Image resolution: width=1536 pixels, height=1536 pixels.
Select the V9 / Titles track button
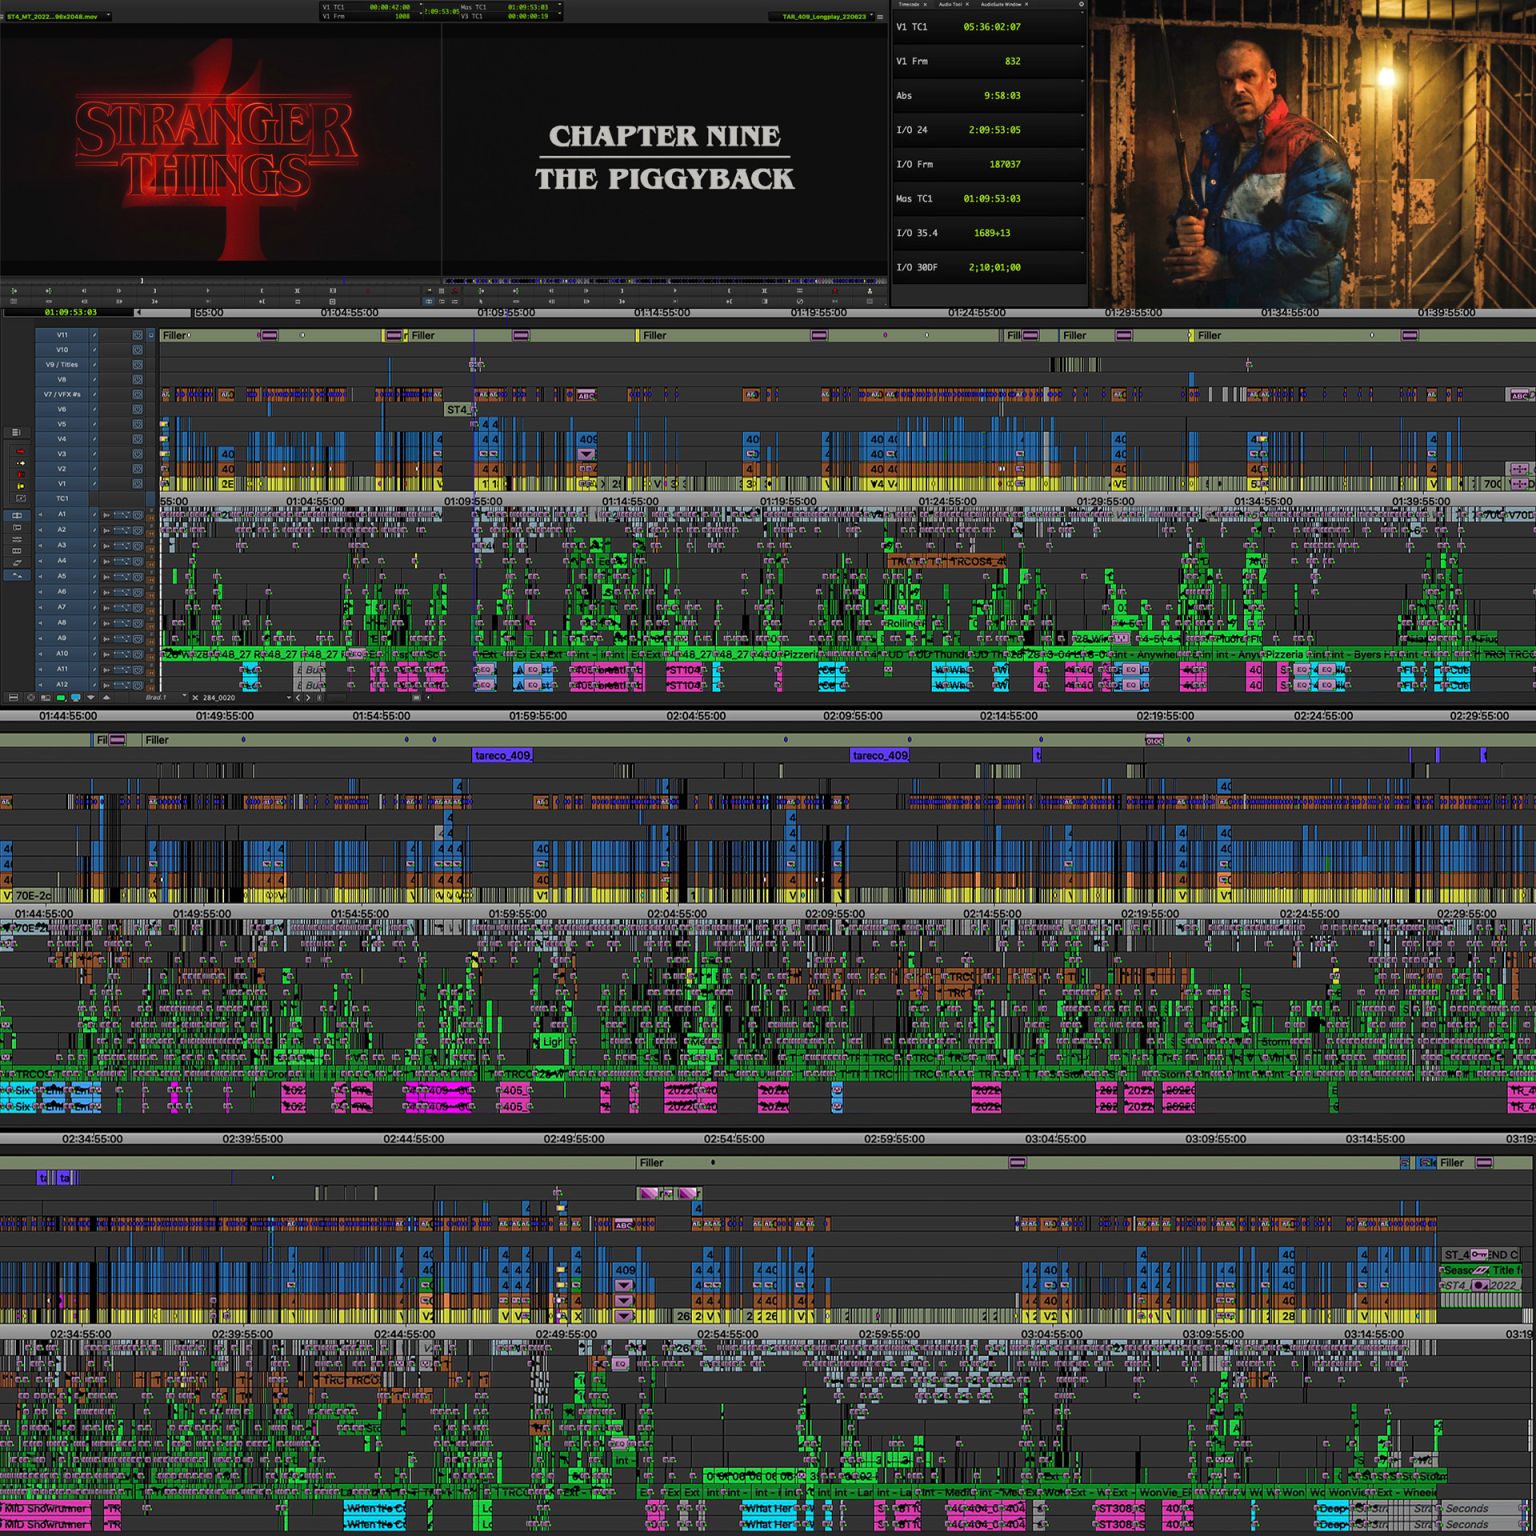[x=61, y=365]
